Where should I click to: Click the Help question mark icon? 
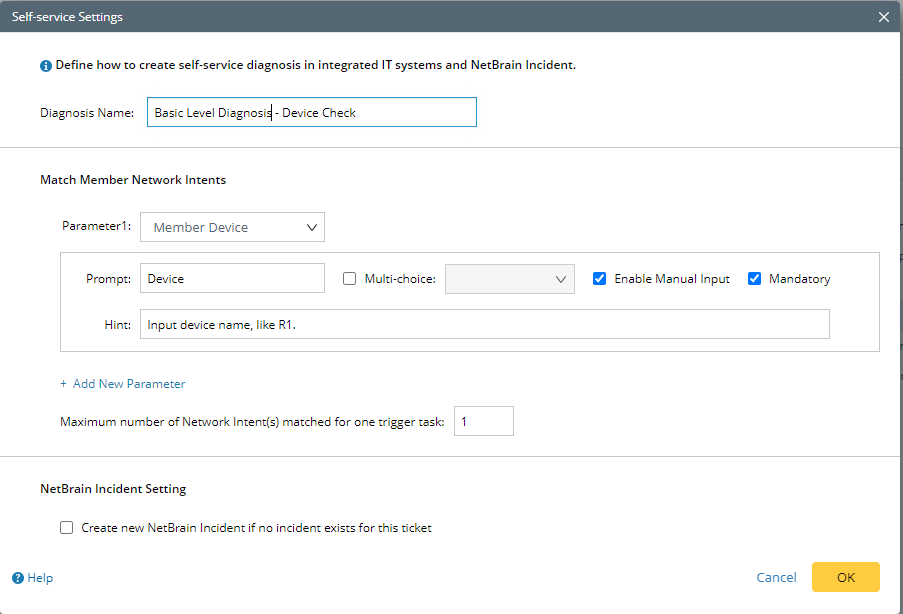(x=18, y=578)
